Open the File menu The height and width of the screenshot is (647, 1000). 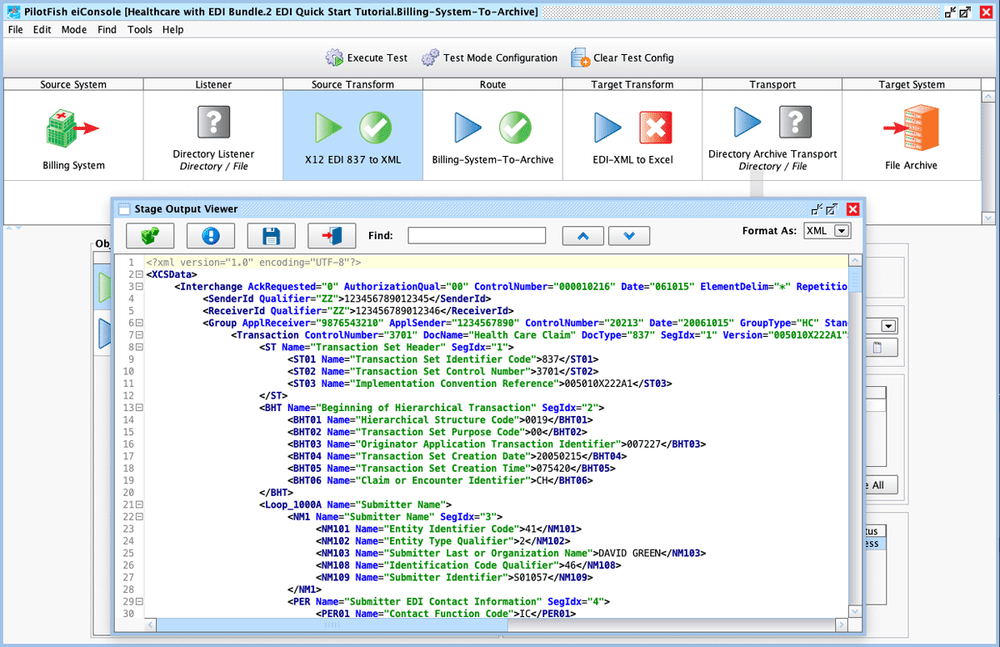15,29
